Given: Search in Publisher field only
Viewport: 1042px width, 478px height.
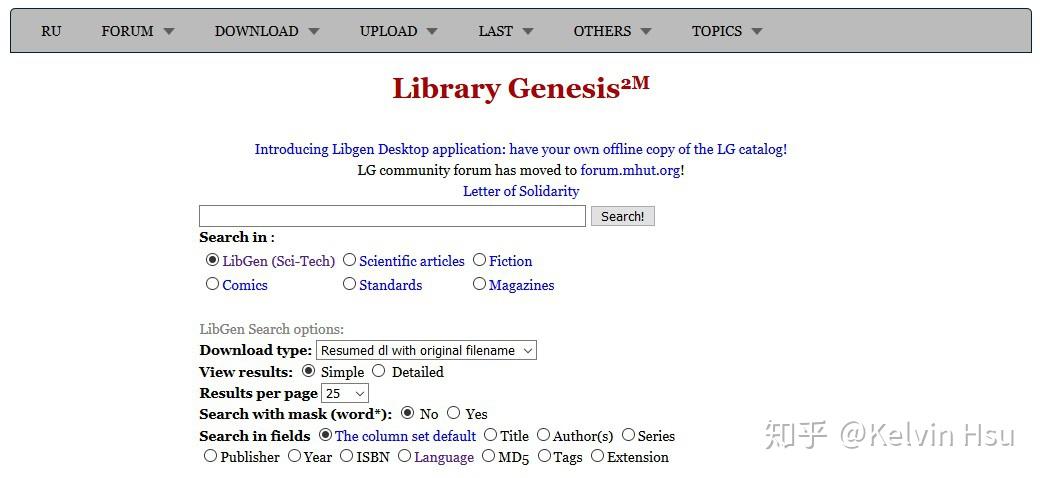Looking at the screenshot, I should 210,456.
